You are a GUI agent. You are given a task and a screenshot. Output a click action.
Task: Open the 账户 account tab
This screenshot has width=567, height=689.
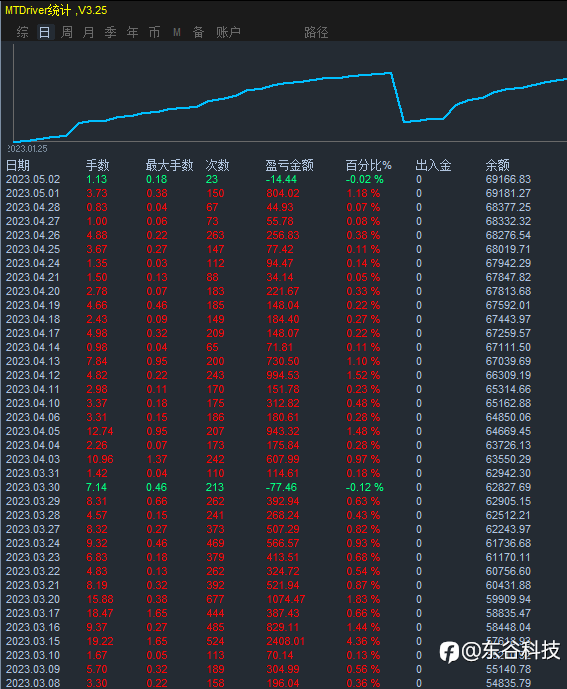pos(228,32)
